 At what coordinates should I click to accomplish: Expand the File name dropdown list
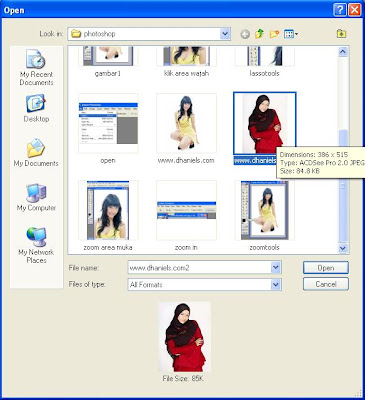point(276,267)
